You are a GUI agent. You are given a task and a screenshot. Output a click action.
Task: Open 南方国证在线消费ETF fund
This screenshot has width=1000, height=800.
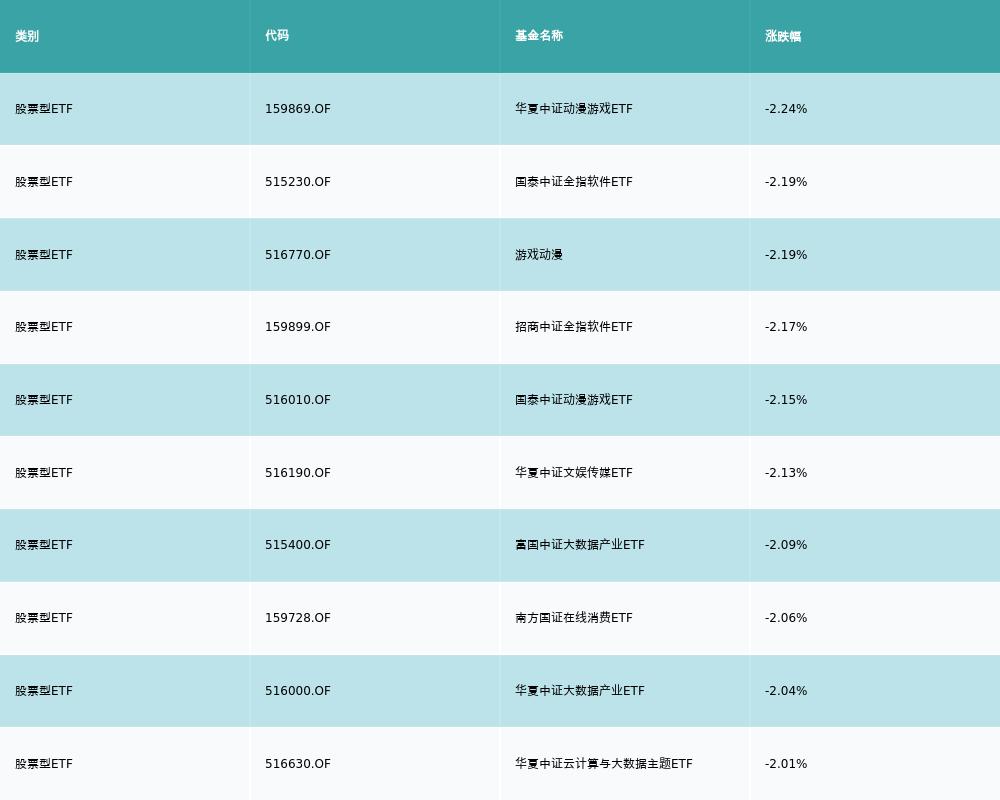pos(574,618)
